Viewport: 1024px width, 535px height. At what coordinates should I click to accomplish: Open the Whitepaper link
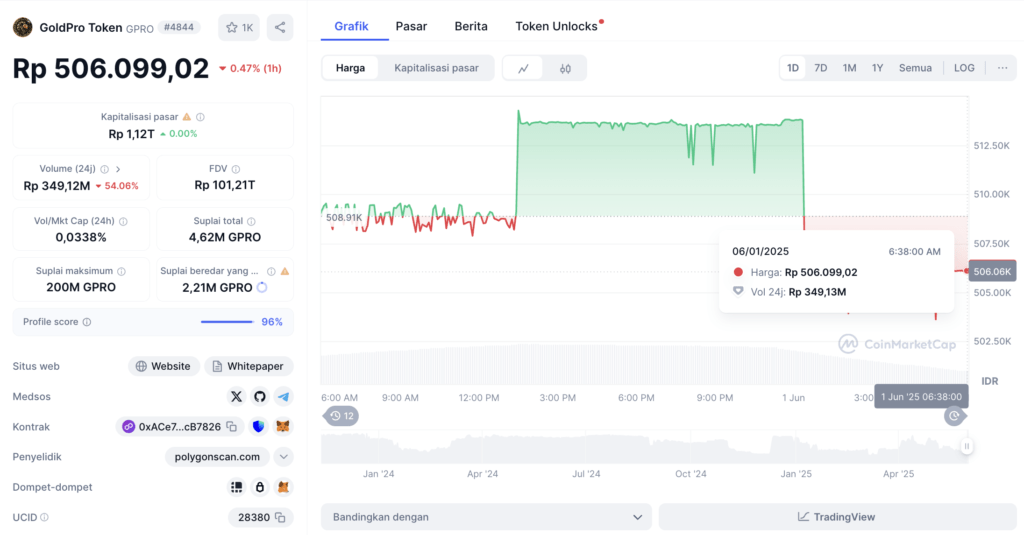pos(249,366)
